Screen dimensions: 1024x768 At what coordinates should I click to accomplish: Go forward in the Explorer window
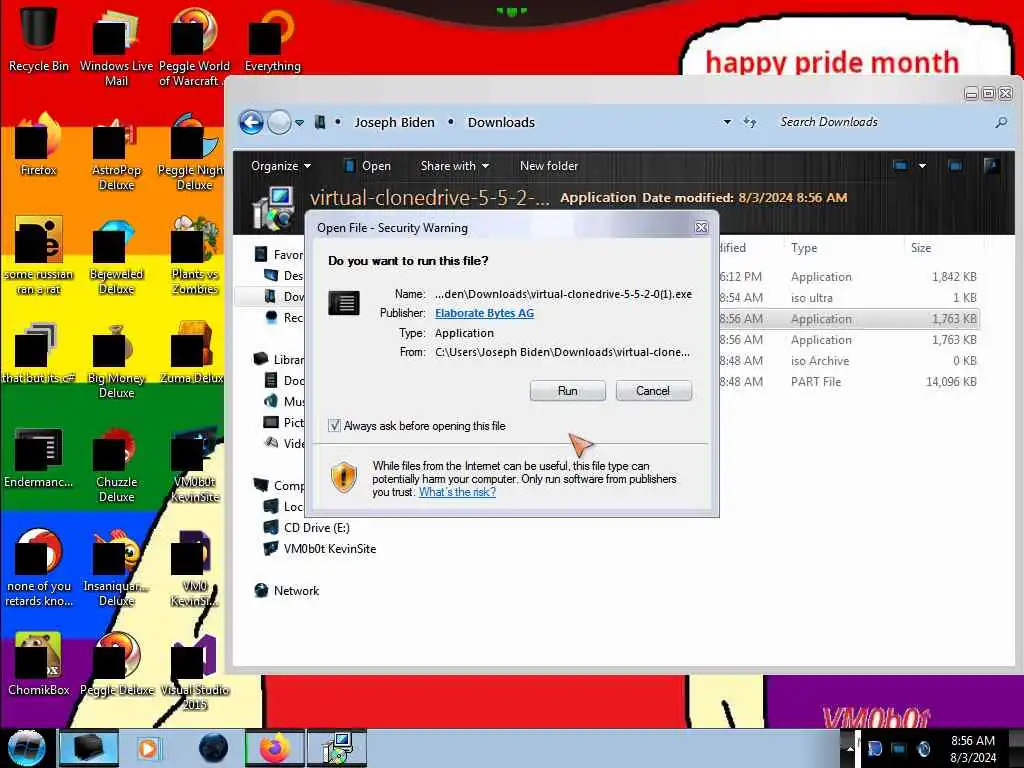[280, 122]
